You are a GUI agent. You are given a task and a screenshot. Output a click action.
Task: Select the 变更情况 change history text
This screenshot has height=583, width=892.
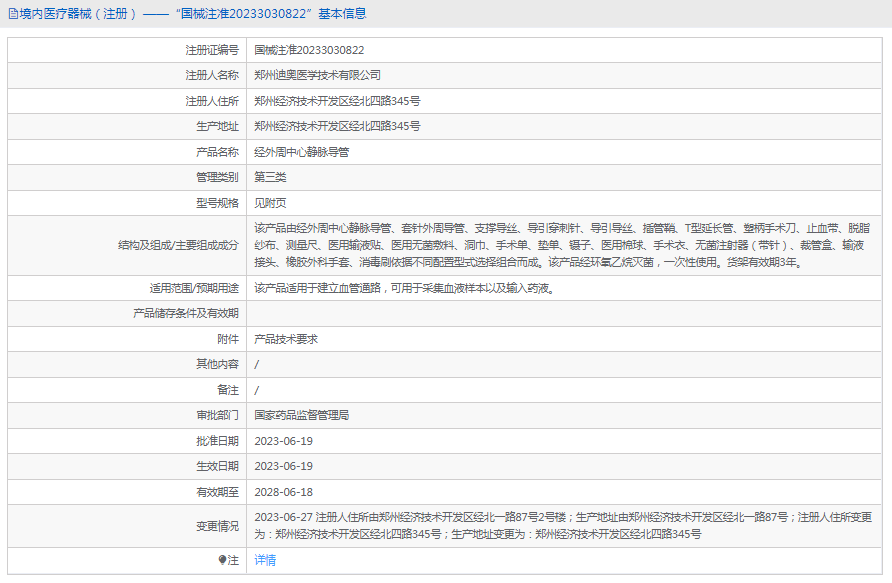[x=563, y=526]
